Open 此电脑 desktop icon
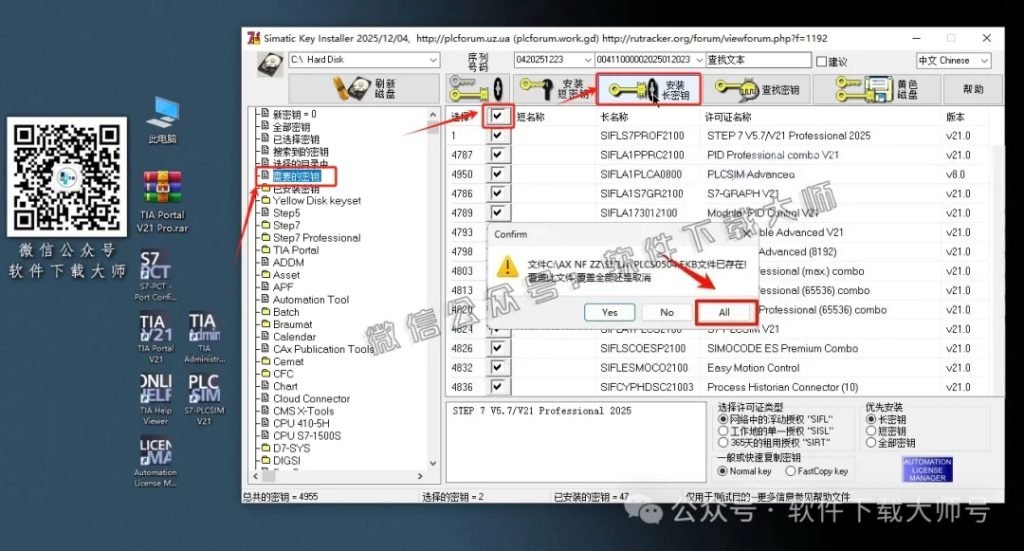Screen dimensions: 1024x551 tap(163, 119)
